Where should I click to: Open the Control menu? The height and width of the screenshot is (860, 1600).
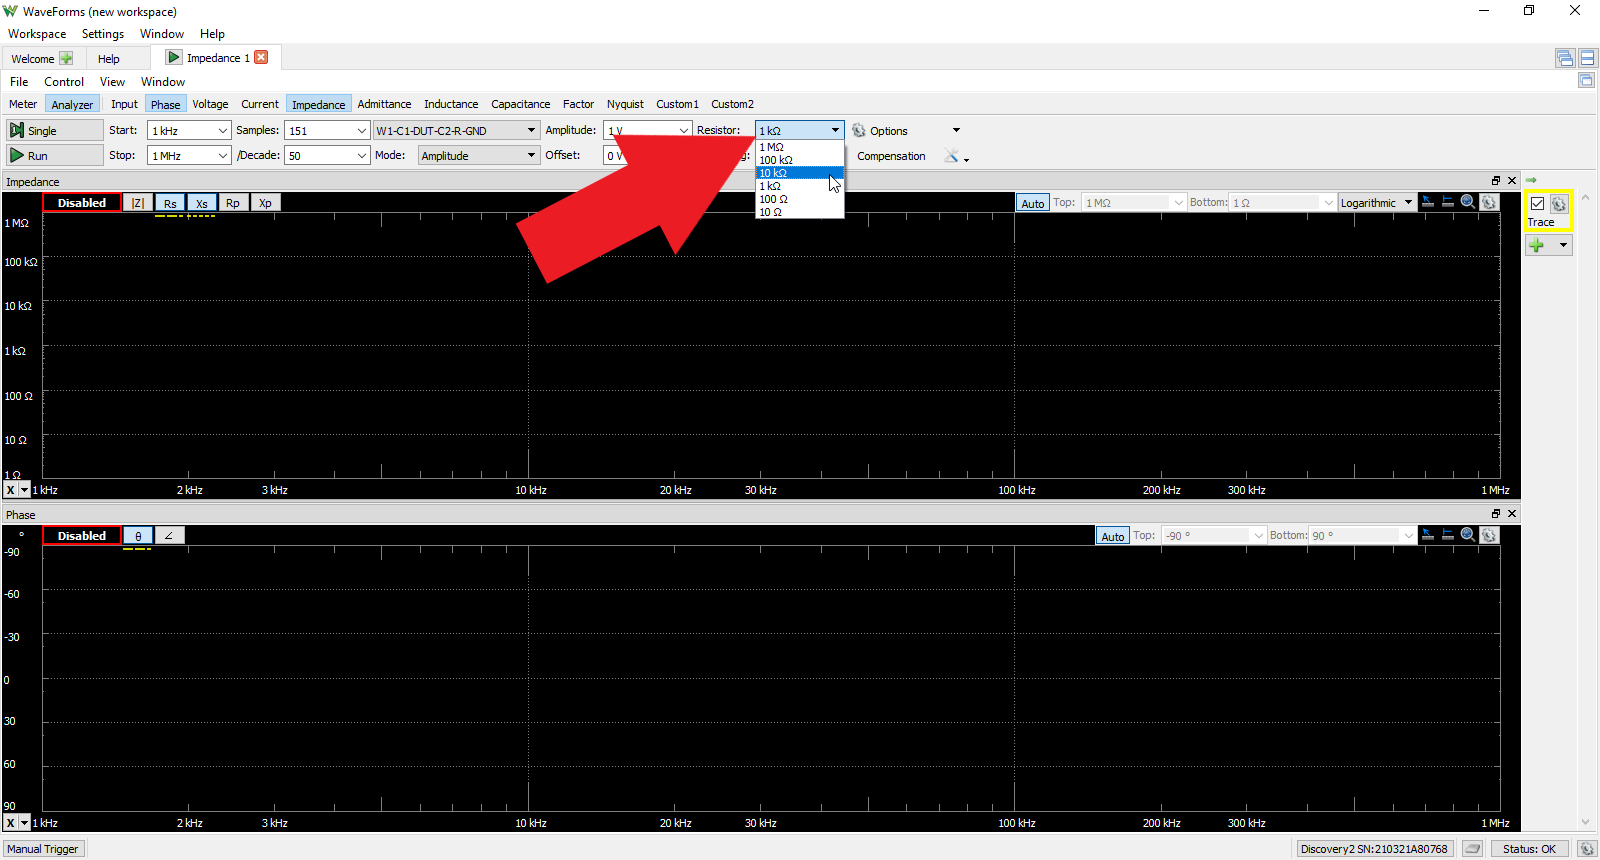pyautogui.click(x=64, y=82)
